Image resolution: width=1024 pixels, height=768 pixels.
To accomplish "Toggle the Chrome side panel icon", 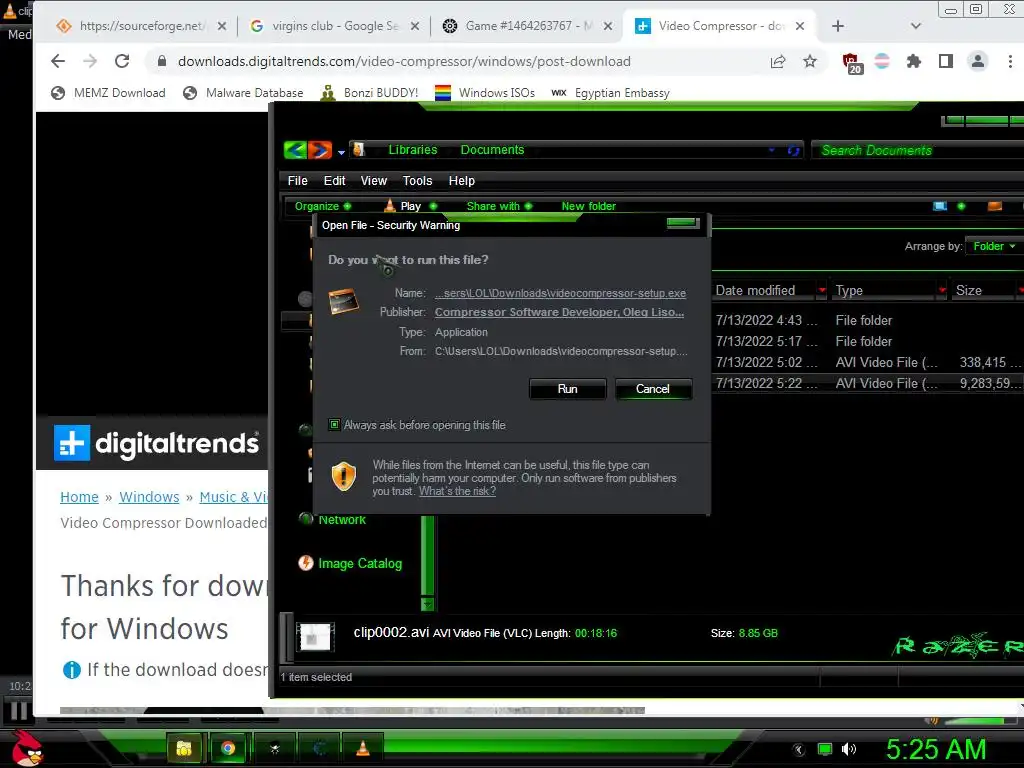I will [x=946, y=61].
